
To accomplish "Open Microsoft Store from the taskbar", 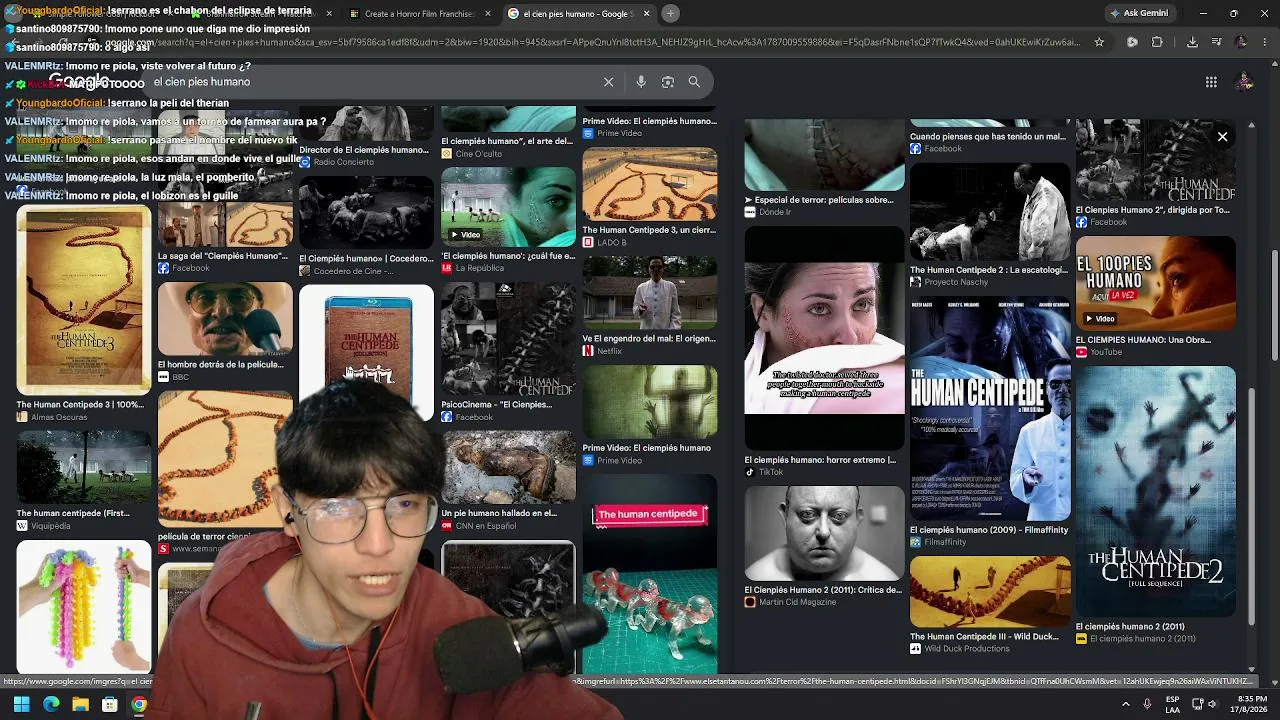I will tap(110, 704).
